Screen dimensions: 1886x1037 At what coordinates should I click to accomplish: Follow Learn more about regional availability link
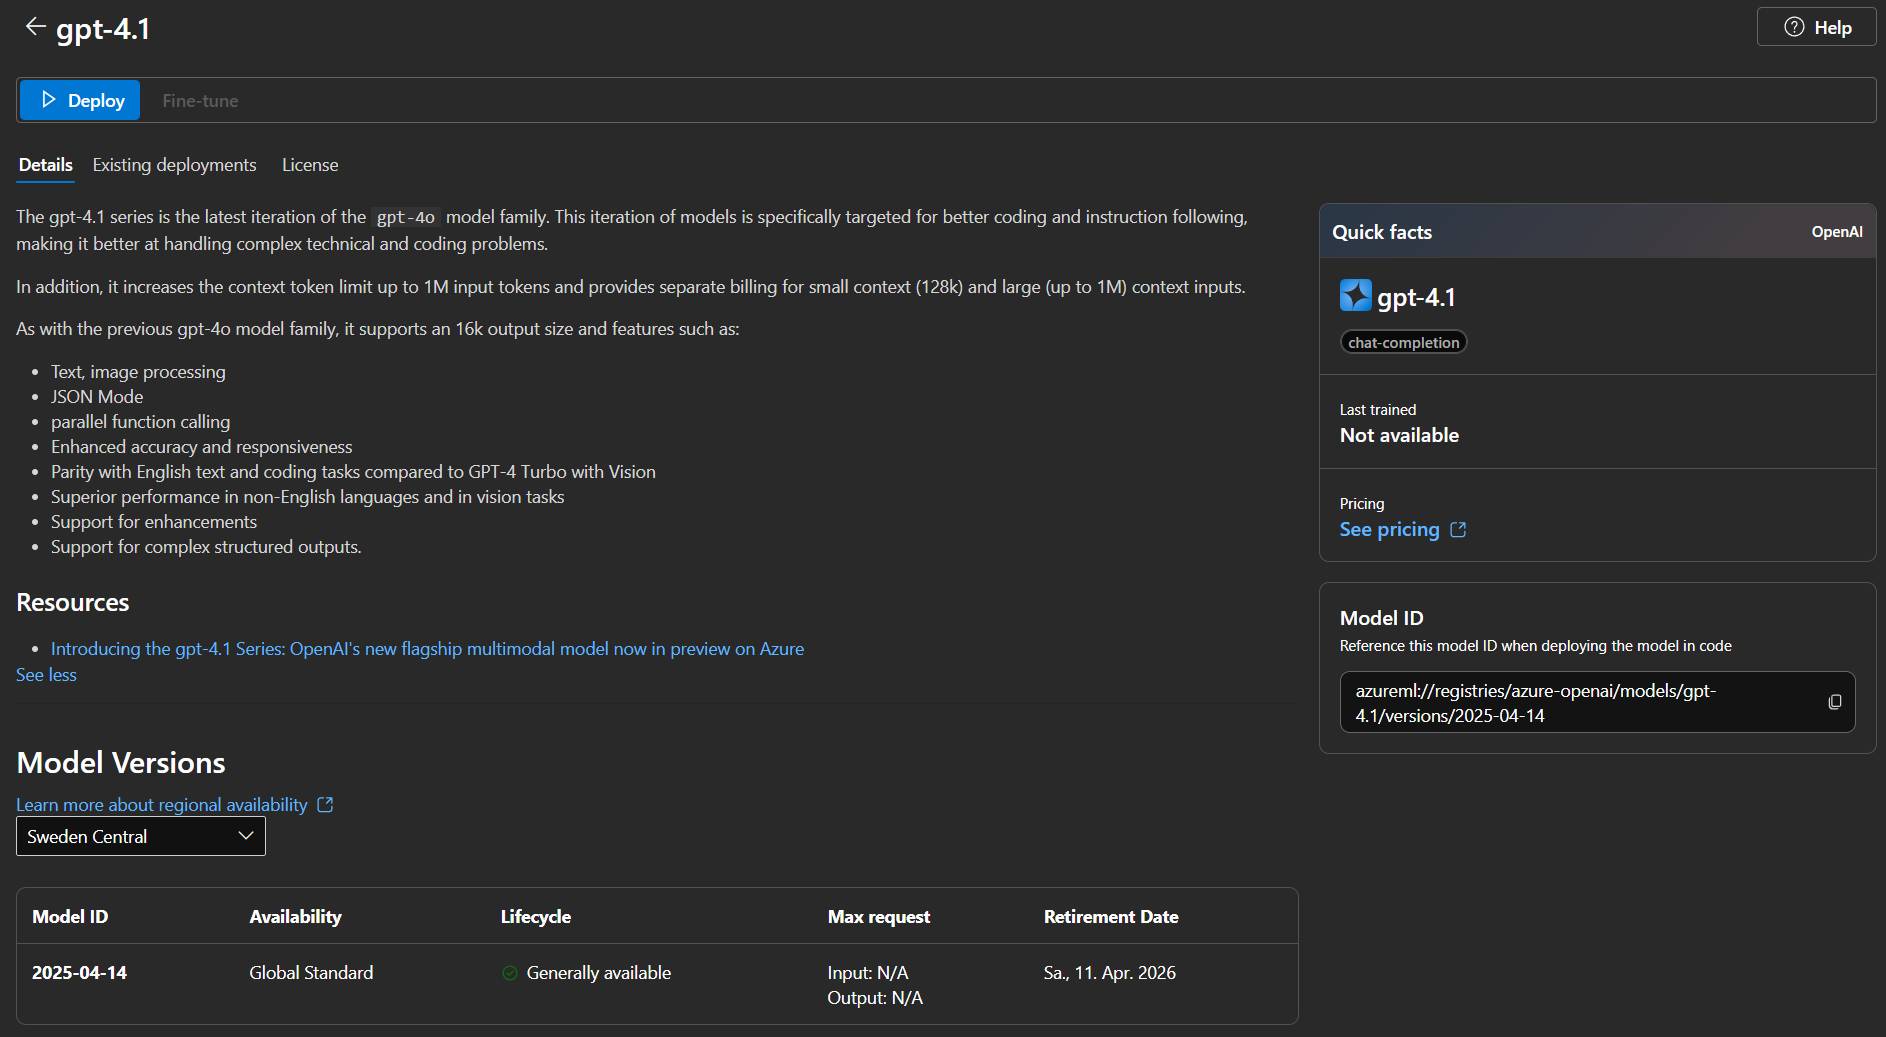[162, 805]
